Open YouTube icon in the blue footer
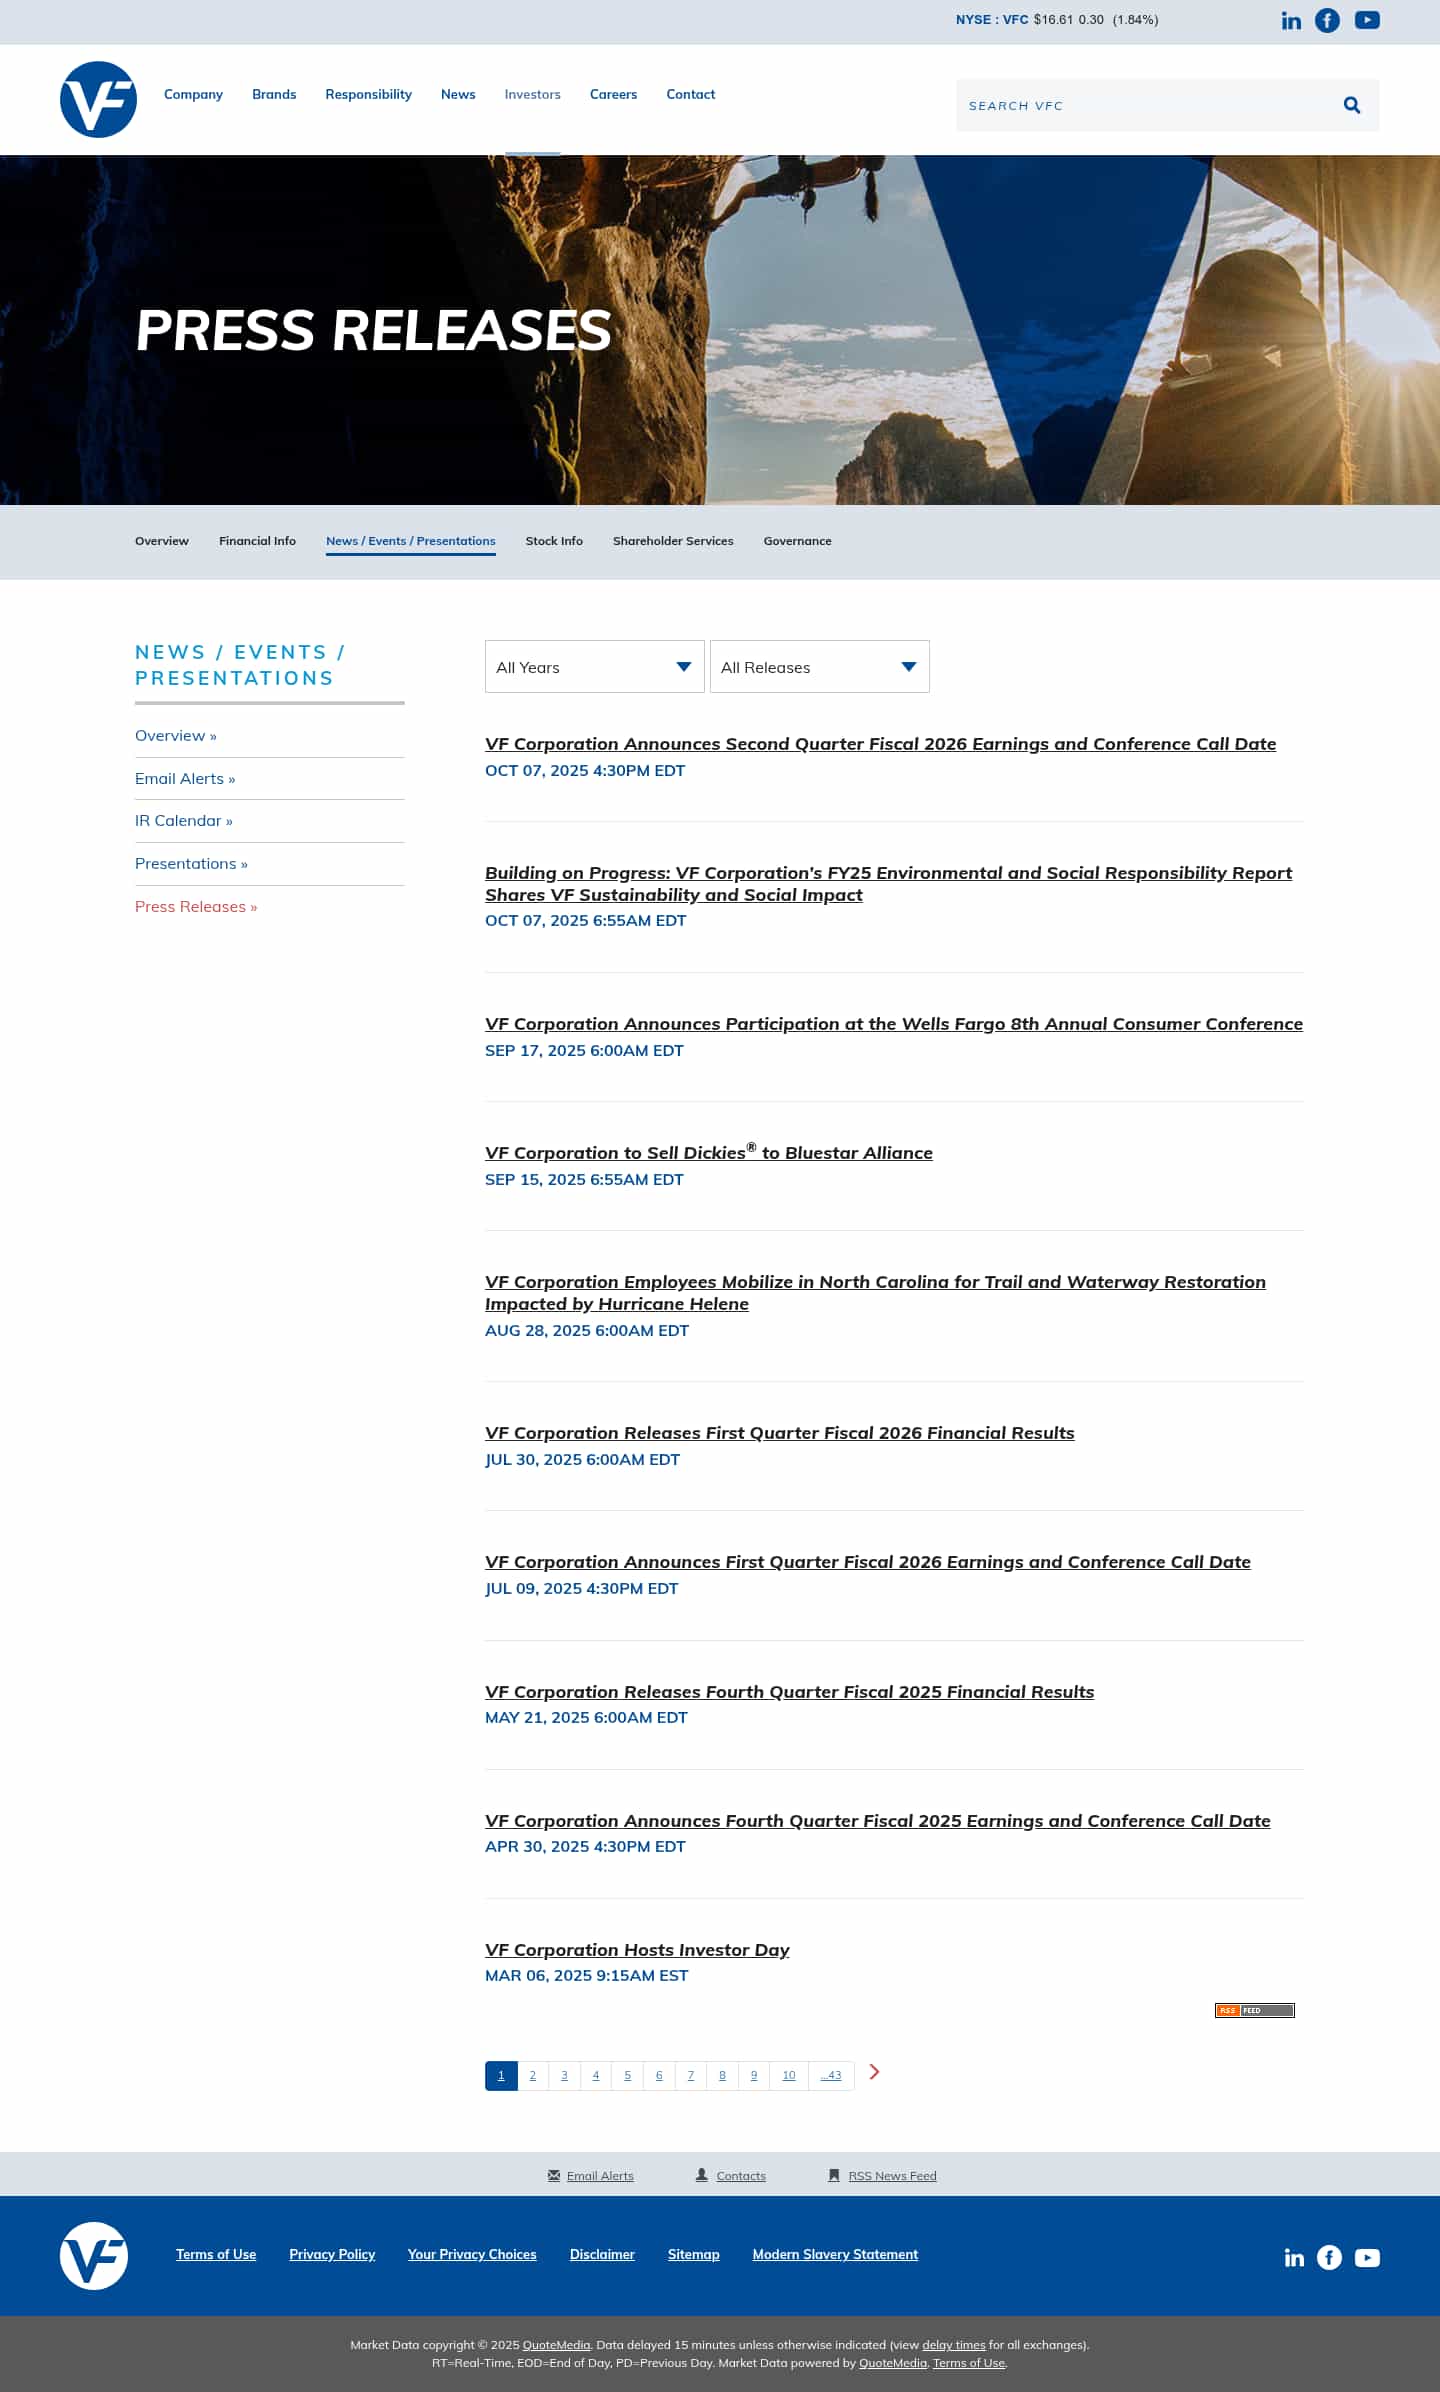Image resolution: width=1440 pixels, height=2392 pixels. coord(1367,2258)
